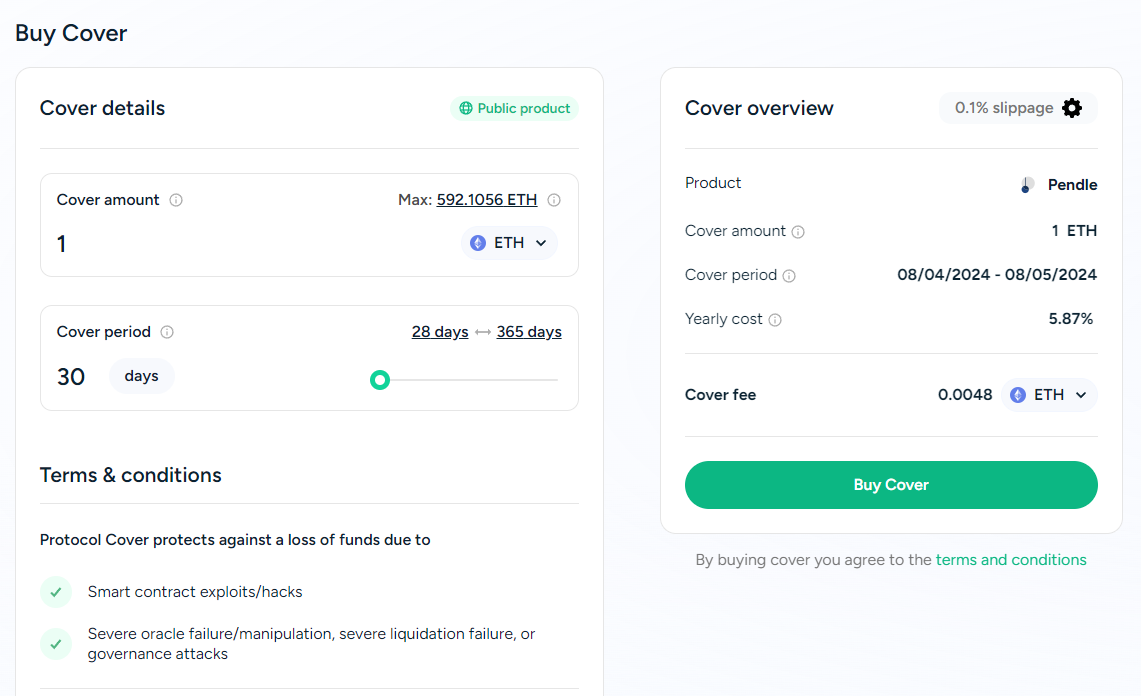Click the checkmark next to Severe oracle failure
This screenshot has width=1141, height=696.
pyautogui.click(x=56, y=644)
